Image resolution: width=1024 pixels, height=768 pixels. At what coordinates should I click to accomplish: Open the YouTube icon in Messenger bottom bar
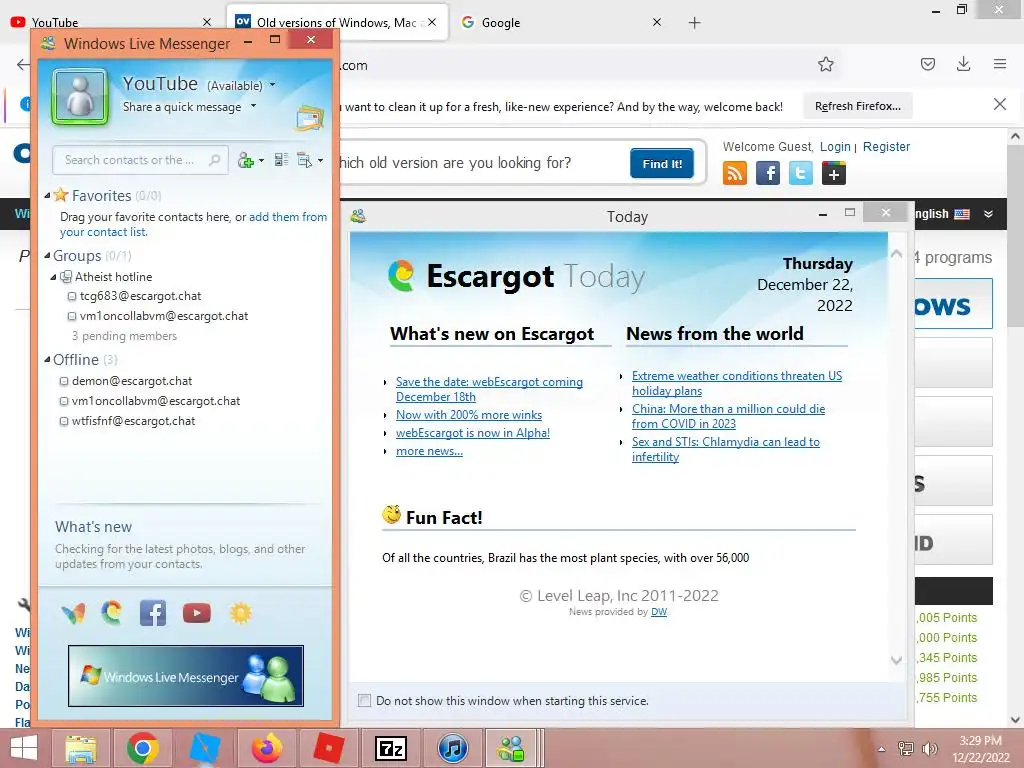click(197, 613)
